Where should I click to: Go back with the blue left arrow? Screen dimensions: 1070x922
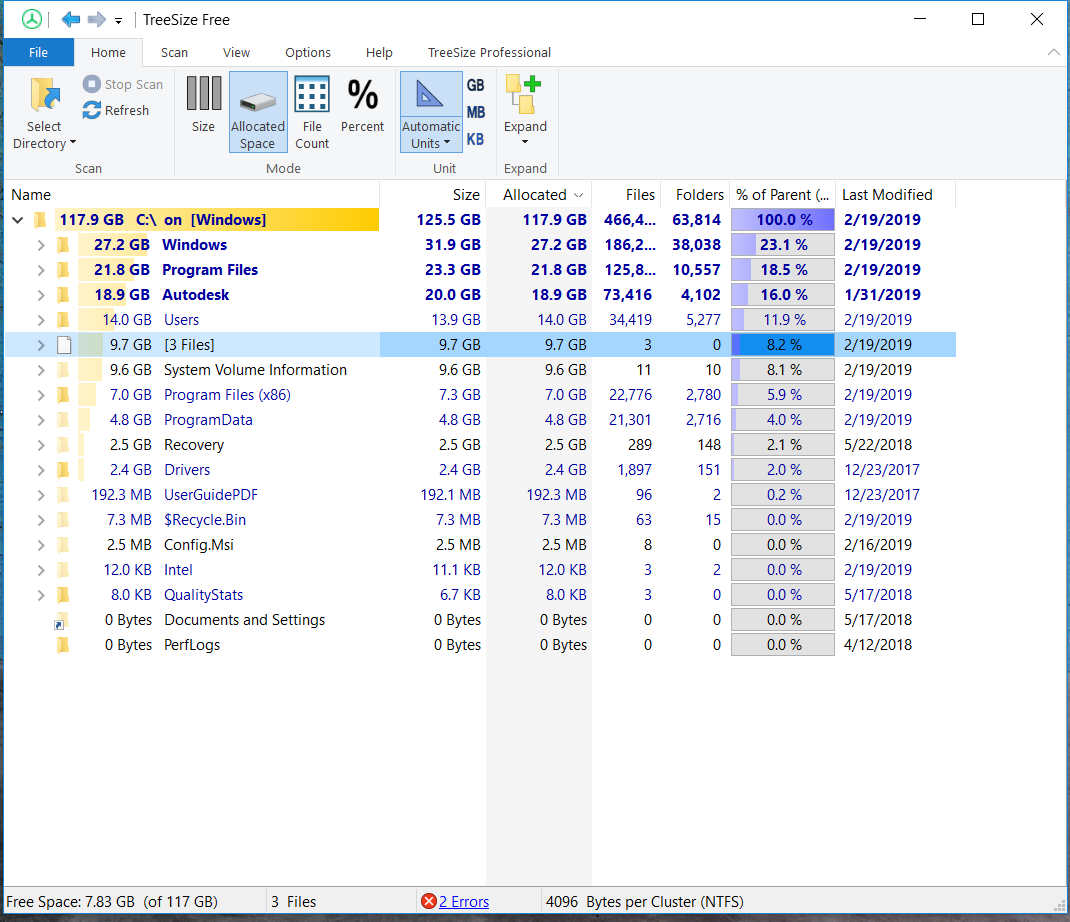pyautogui.click(x=70, y=19)
